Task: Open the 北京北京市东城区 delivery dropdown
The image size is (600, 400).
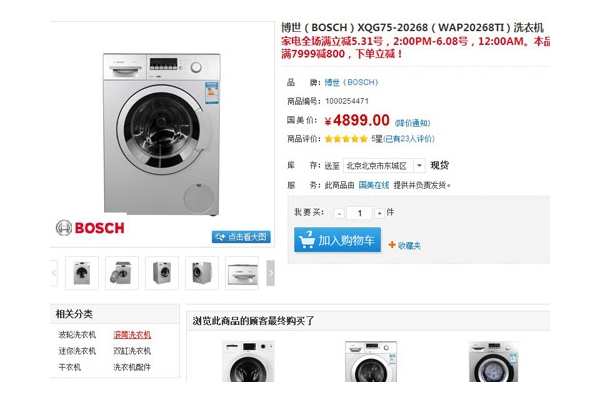Action: 384,166
